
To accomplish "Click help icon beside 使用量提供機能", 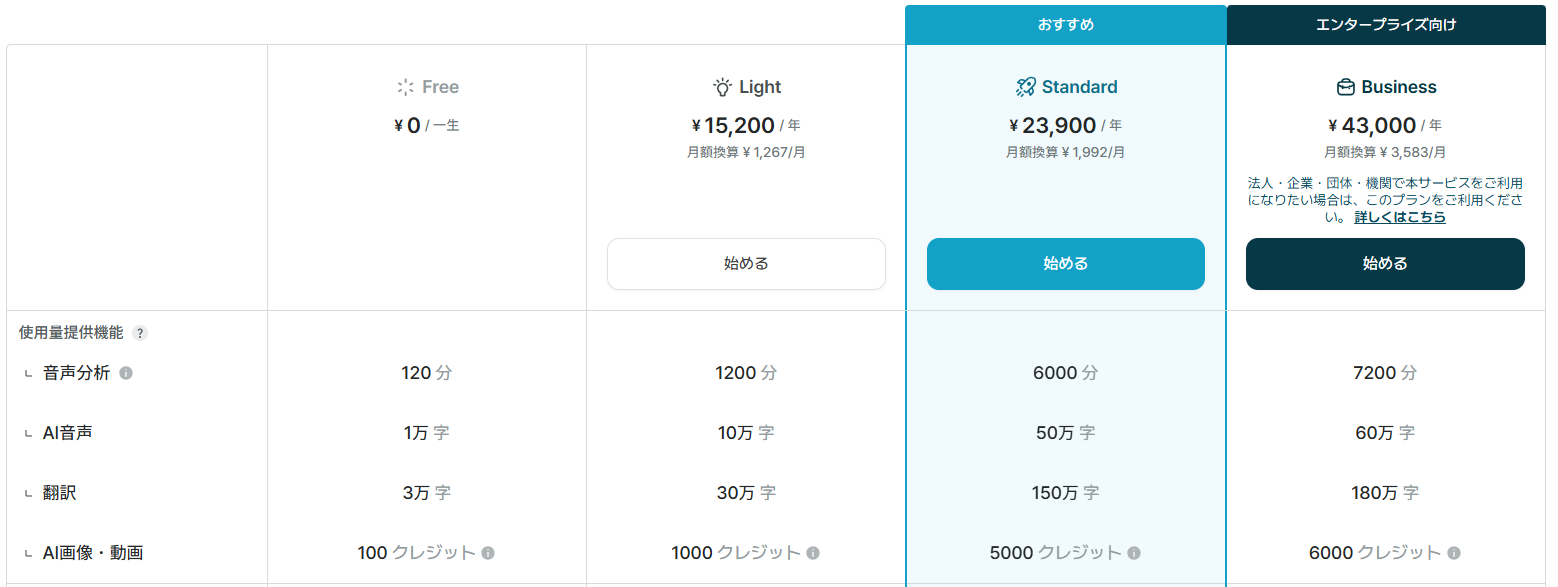I will (x=140, y=333).
